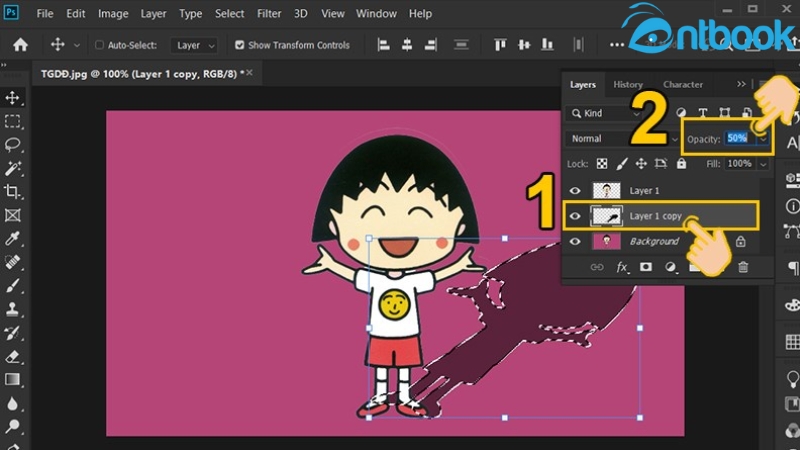Delete layer with the trash icon
The height and width of the screenshot is (450, 800).
click(x=743, y=266)
